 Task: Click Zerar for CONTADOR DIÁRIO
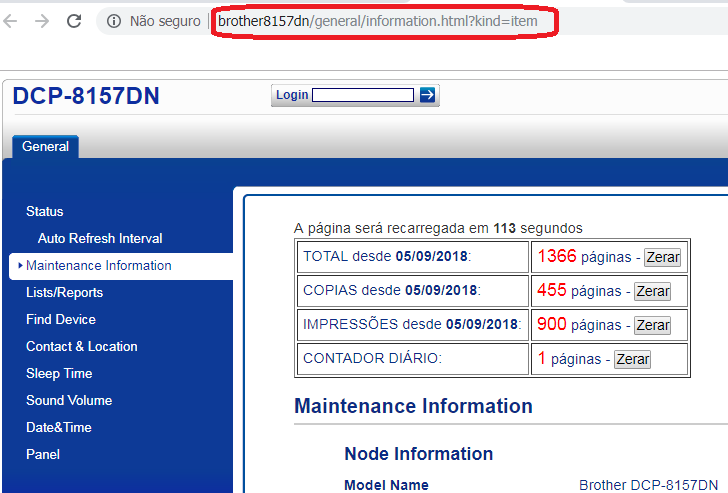(632, 359)
